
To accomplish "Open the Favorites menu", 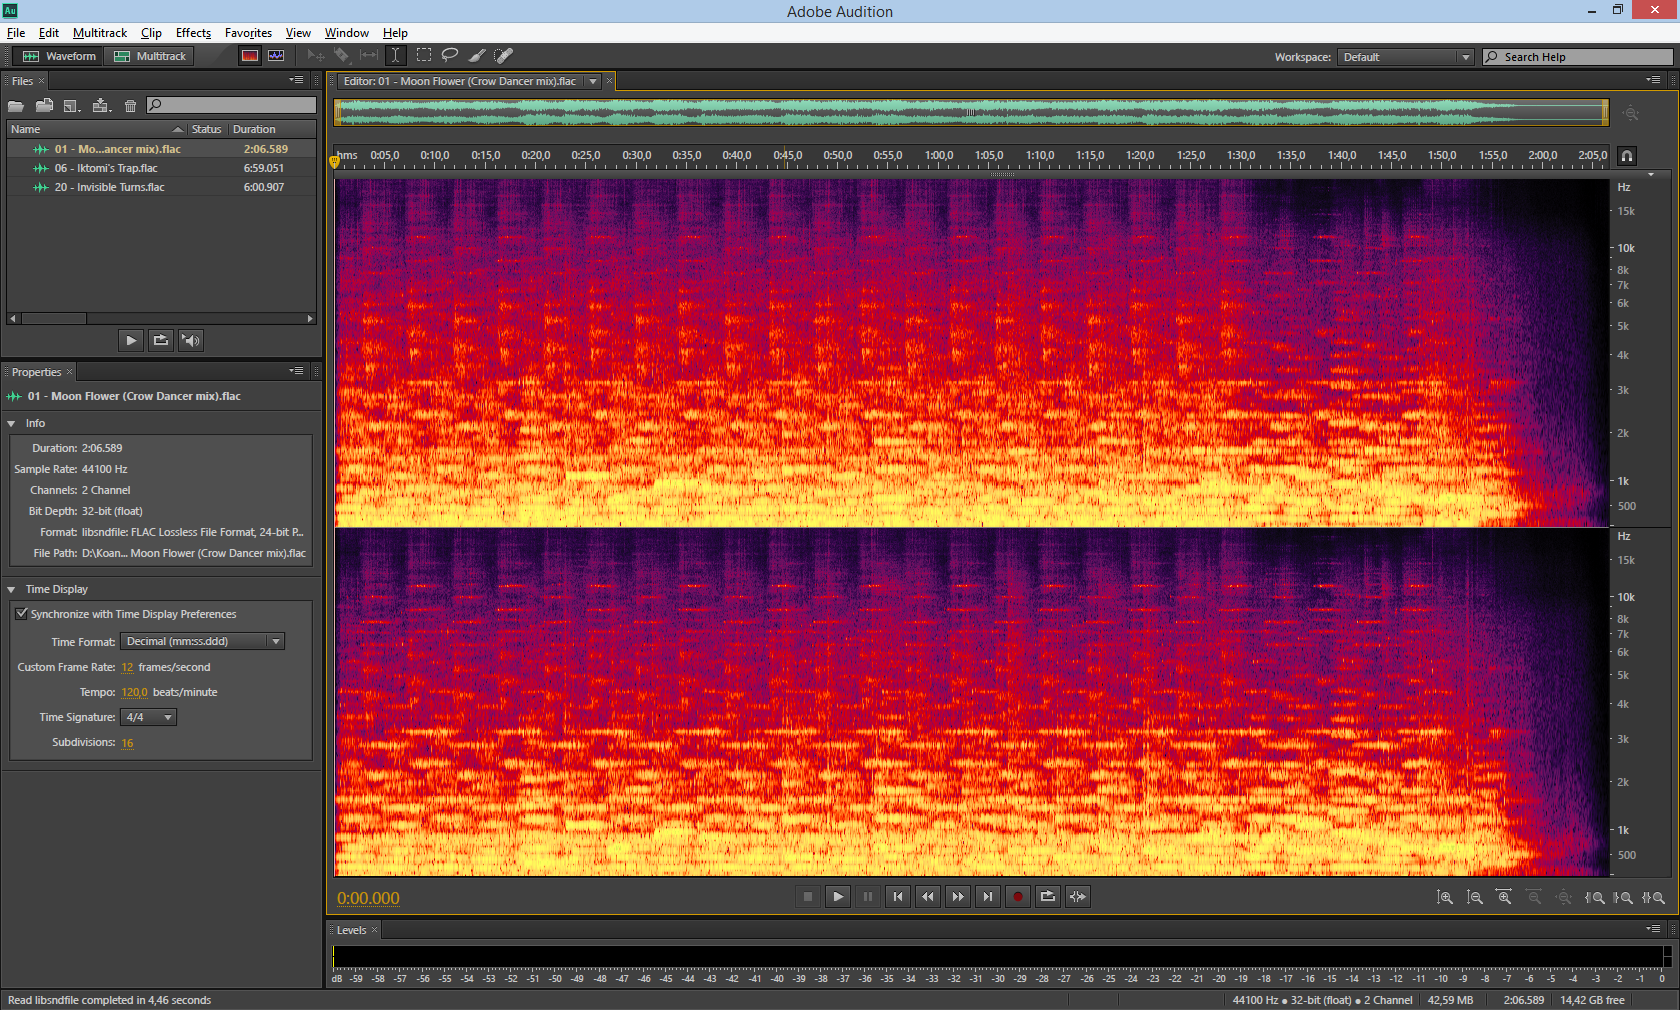I will [248, 33].
